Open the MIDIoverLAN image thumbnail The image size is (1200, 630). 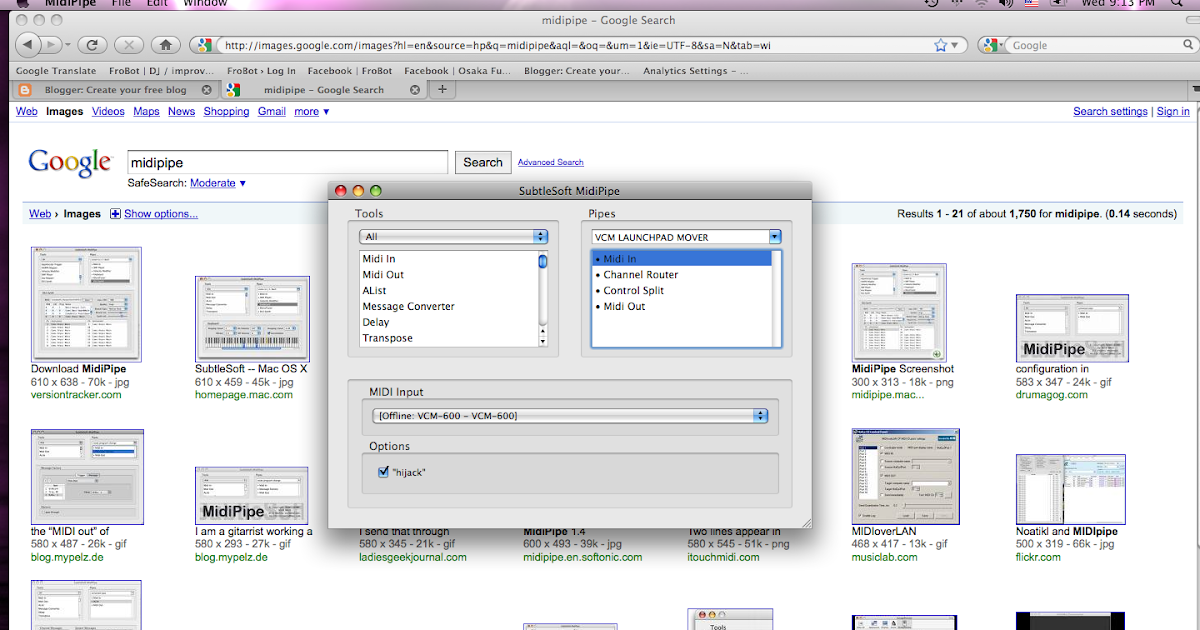click(x=905, y=476)
